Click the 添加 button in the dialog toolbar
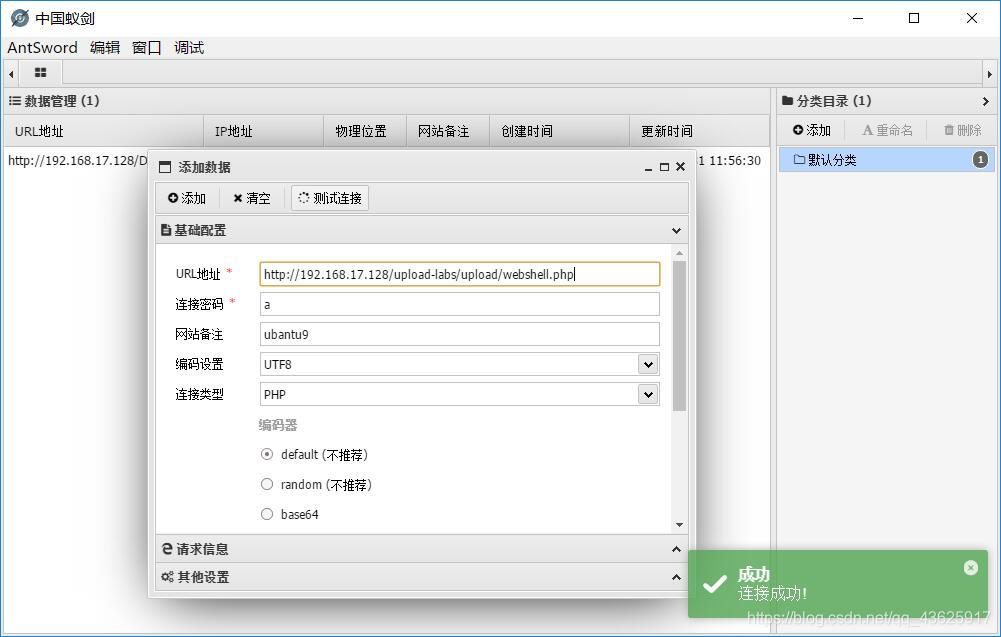The image size is (1001, 637). [187, 199]
